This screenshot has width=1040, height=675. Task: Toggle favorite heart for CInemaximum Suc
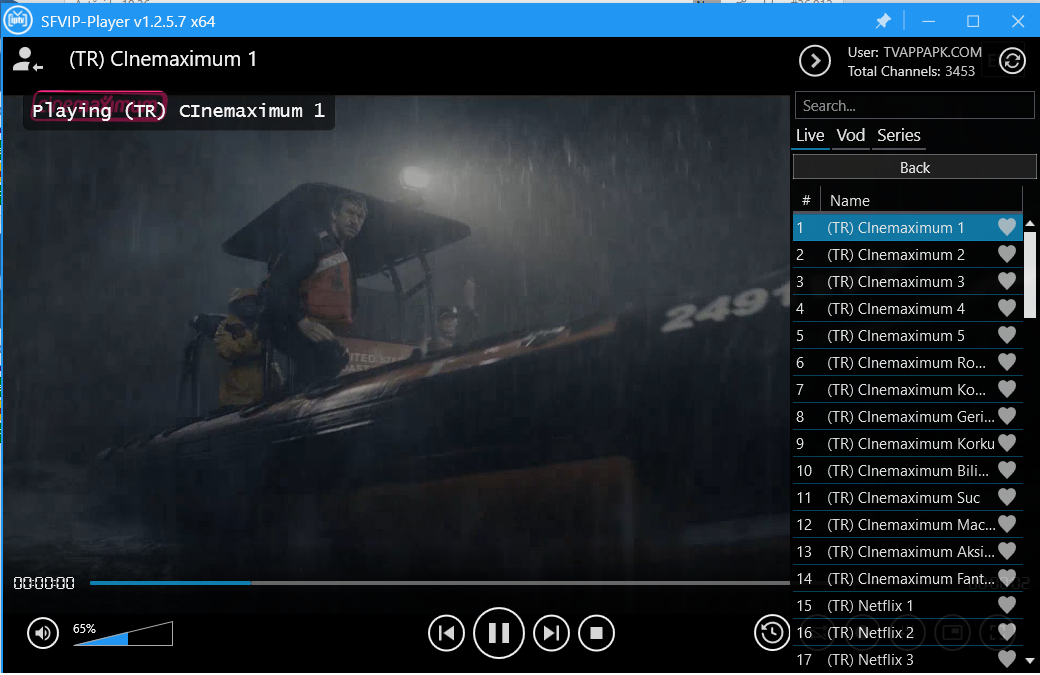point(1006,498)
